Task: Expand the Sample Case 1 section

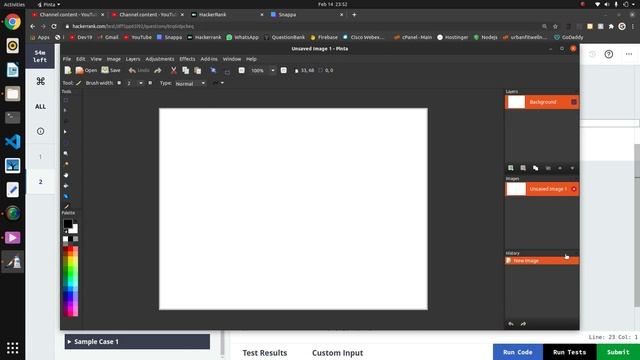Action: (x=137, y=342)
